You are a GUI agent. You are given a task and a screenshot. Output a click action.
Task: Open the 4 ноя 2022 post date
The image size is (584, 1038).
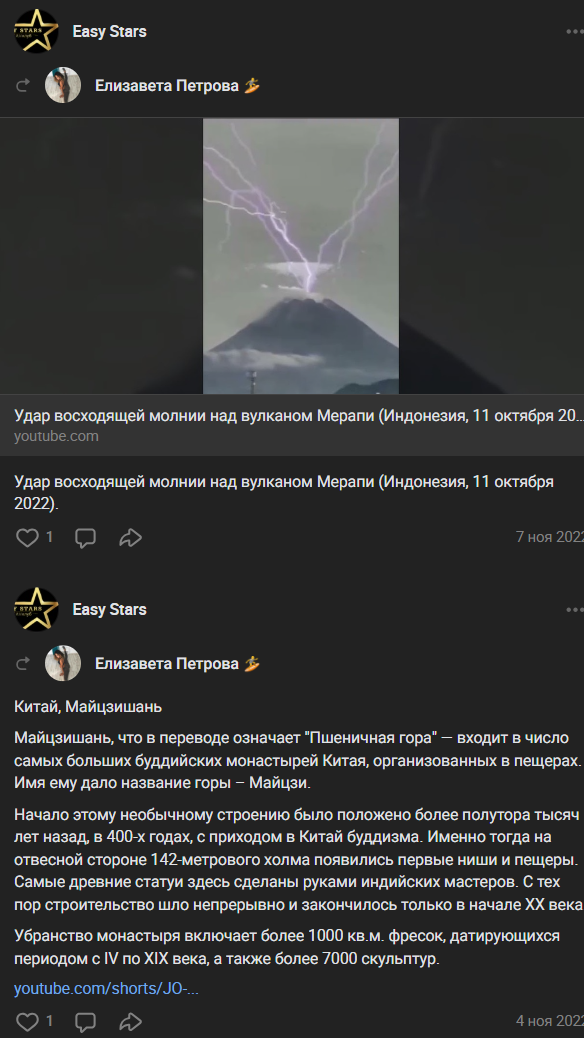coord(550,1021)
